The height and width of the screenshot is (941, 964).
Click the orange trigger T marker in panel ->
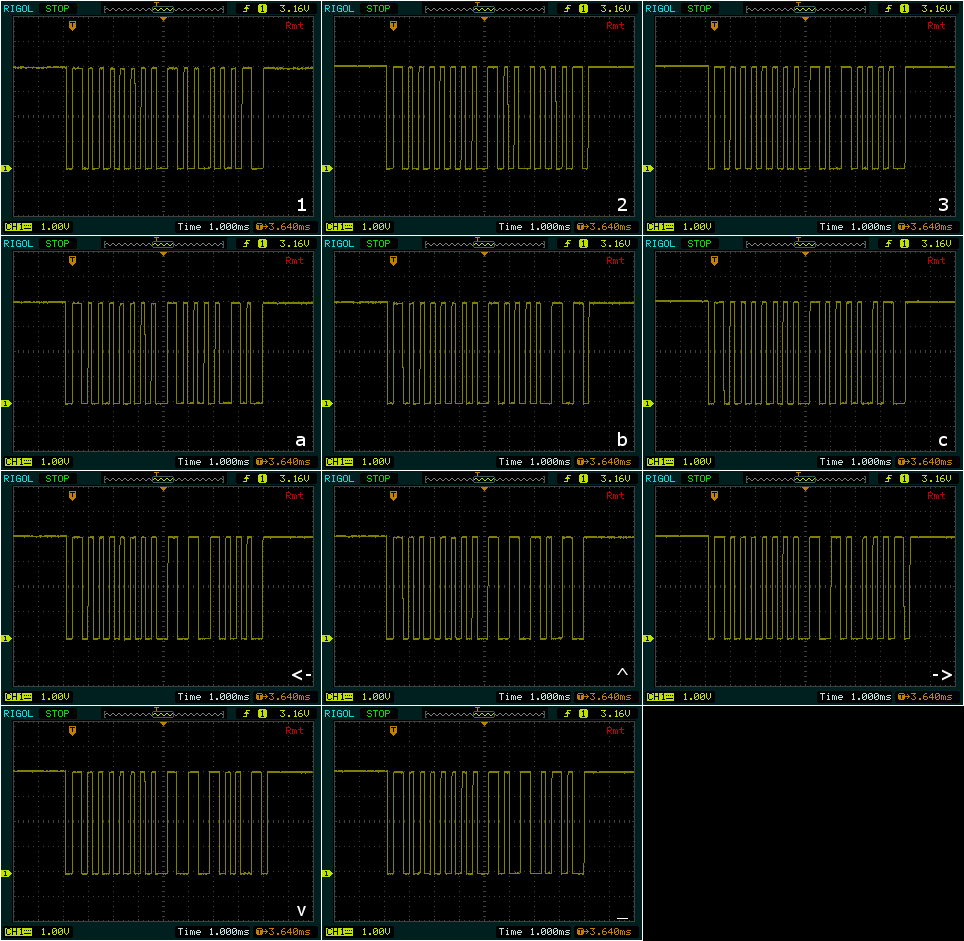(x=714, y=495)
